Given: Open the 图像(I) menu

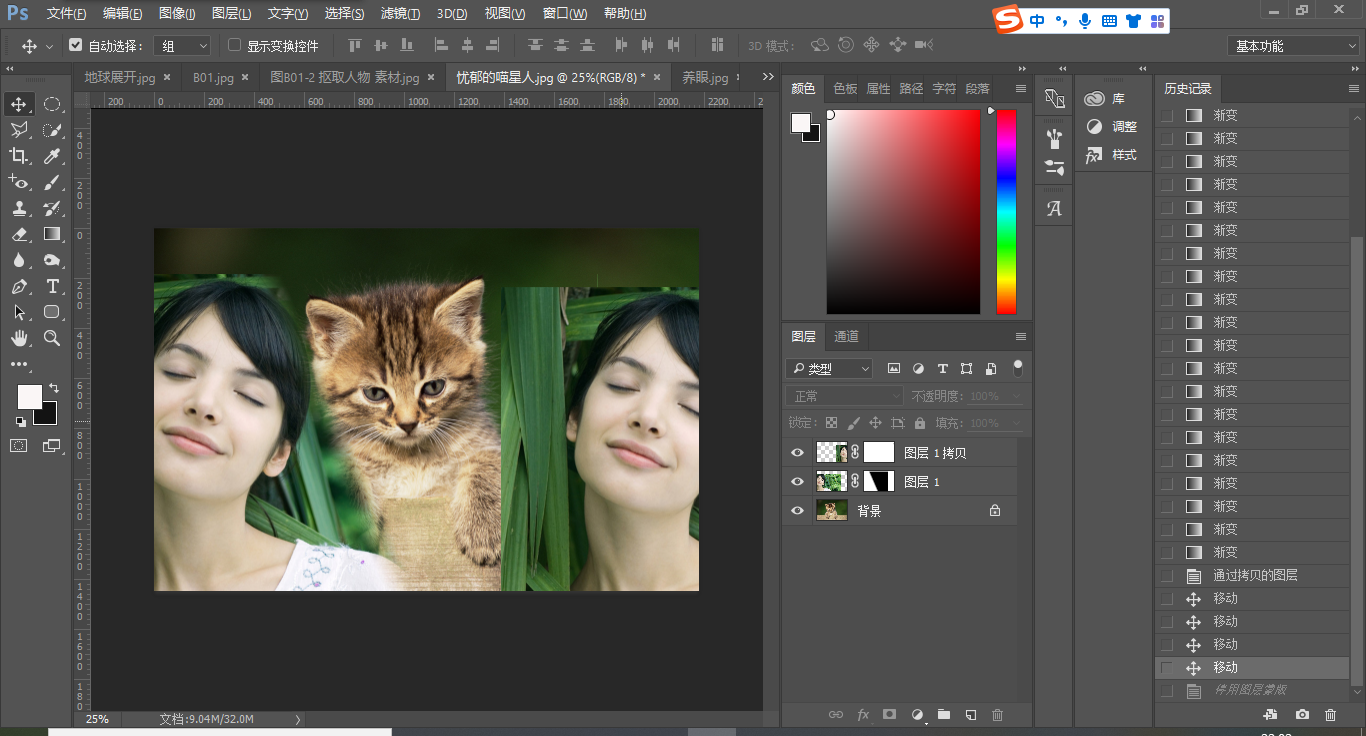Looking at the screenshot, I should click(x=177, y=14).
